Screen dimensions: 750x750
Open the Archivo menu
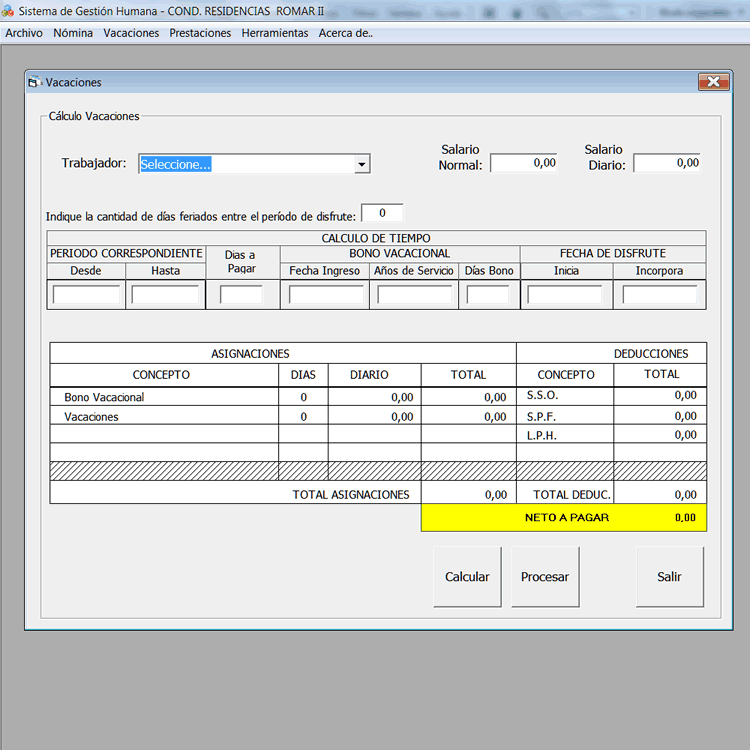click(24, 33)
